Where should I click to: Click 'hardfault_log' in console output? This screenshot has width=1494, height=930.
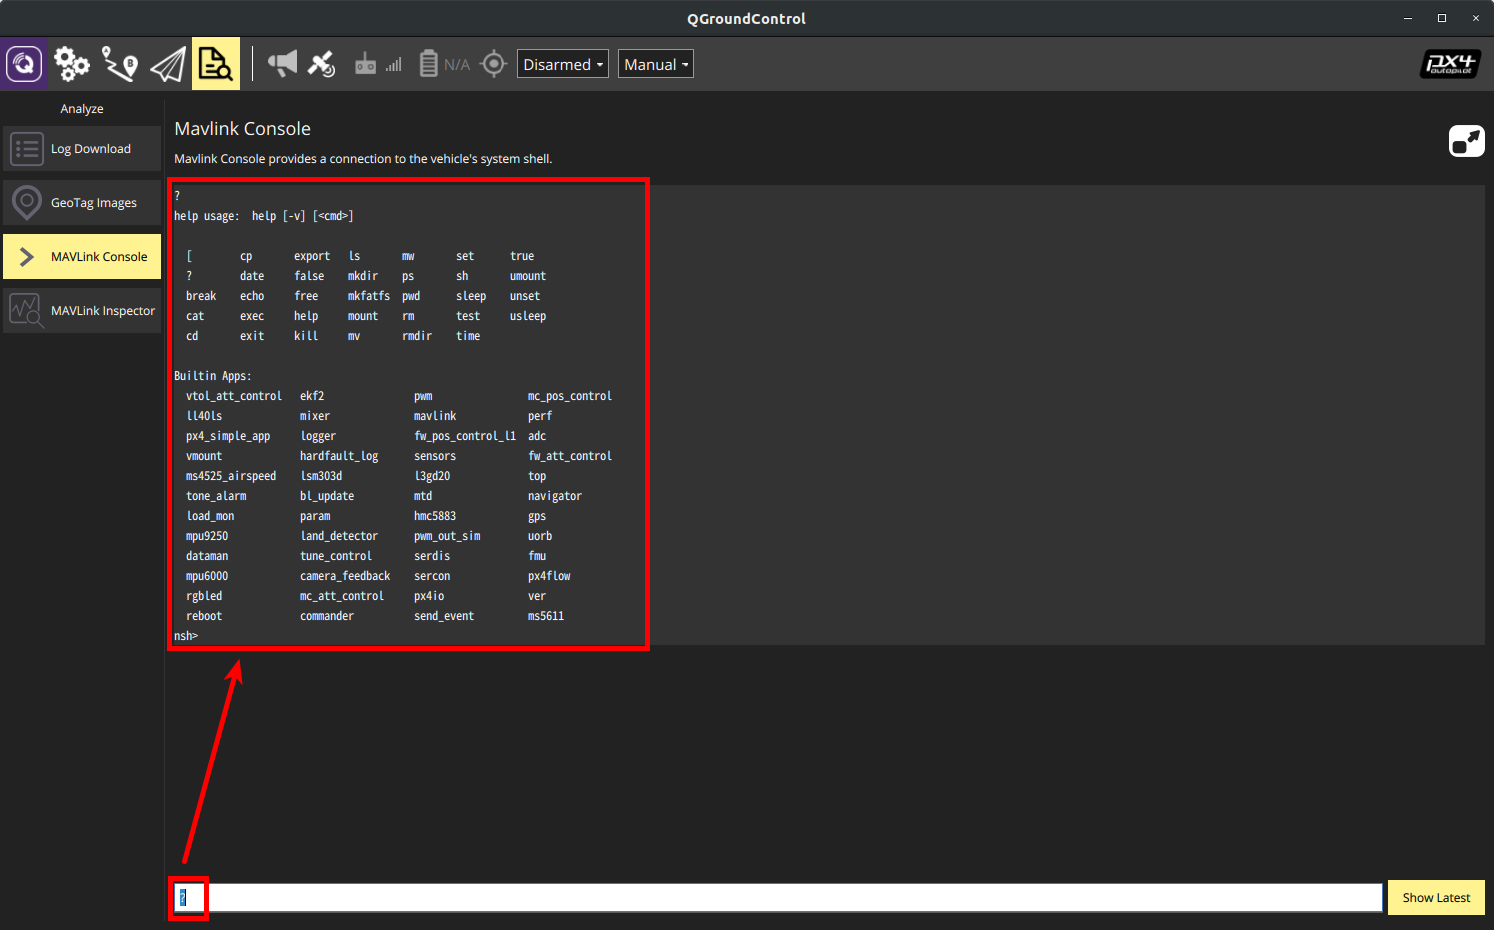[339, 456]
